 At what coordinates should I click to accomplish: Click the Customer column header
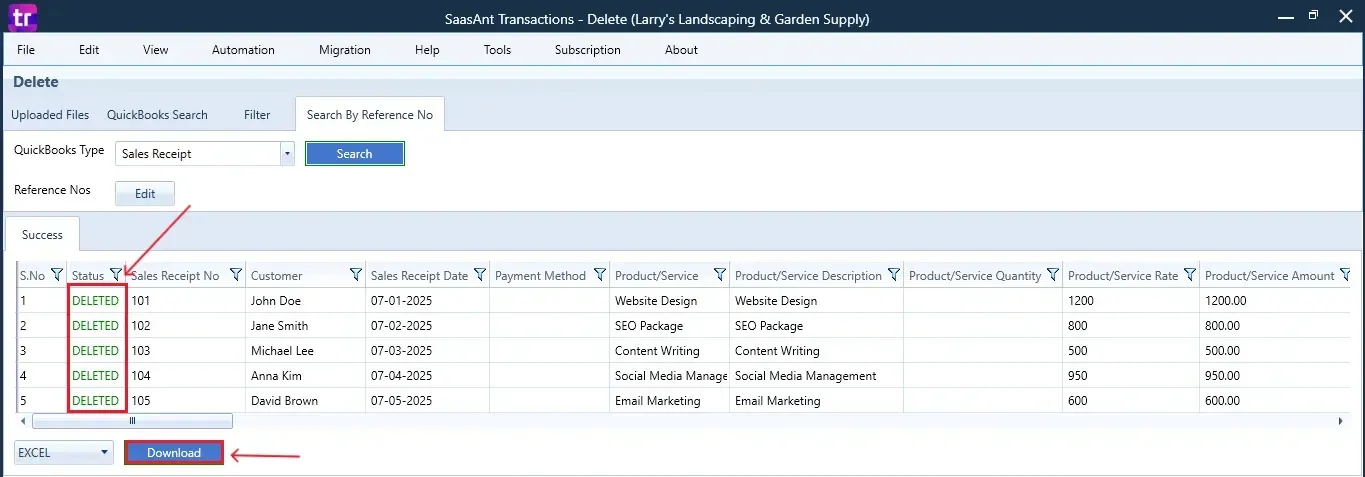pos(276,276)
